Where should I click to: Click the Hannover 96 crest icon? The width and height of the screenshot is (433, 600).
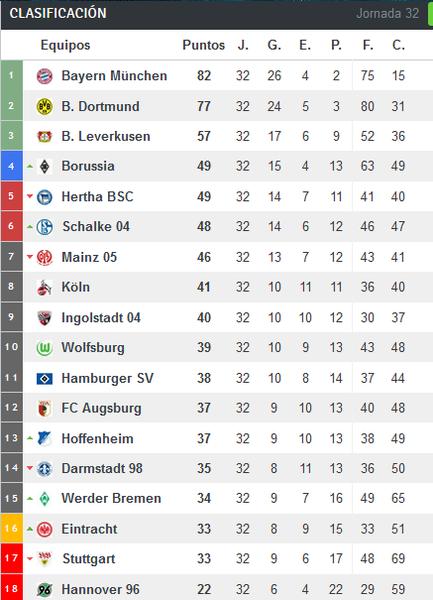point(44,590)
